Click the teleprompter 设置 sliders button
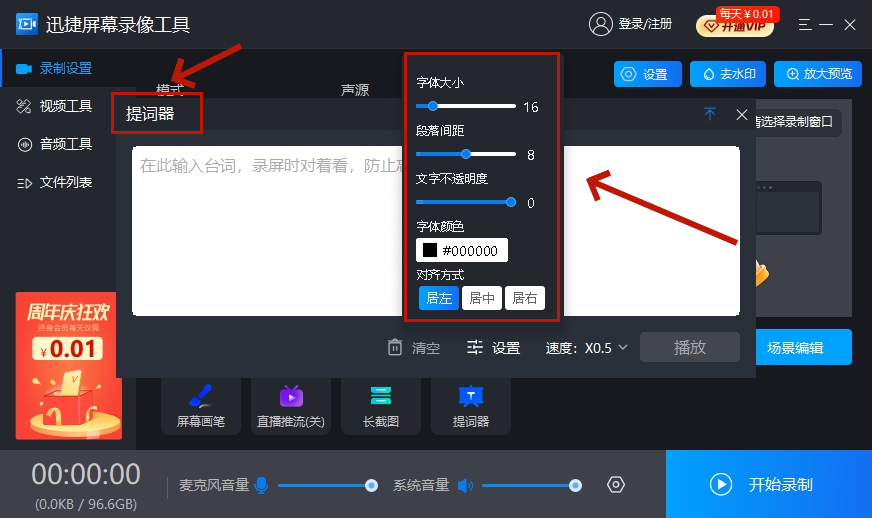872x518 pixels. click(494, 348)
